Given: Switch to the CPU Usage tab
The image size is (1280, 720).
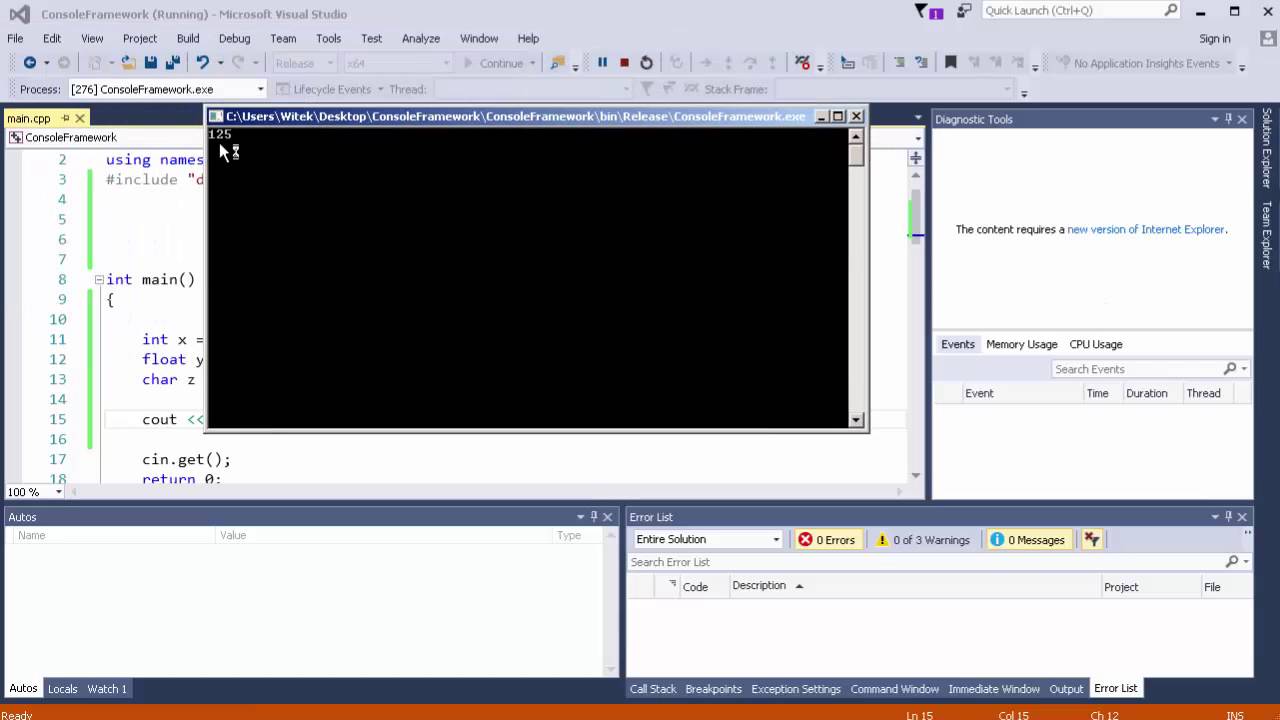Looking at the screenshot, I should (1096, 344).
